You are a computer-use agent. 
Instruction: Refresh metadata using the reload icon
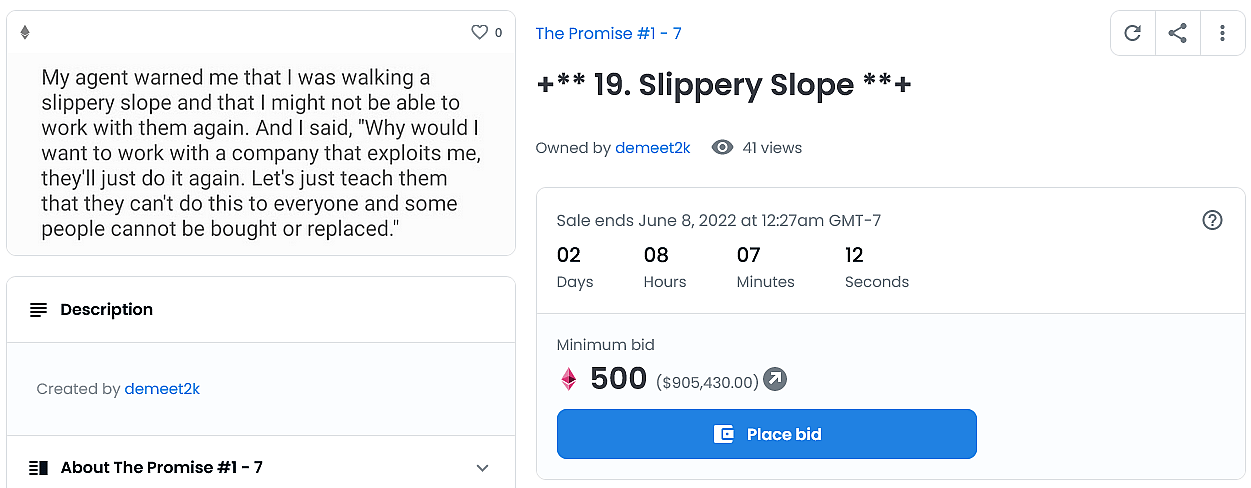1132,33
